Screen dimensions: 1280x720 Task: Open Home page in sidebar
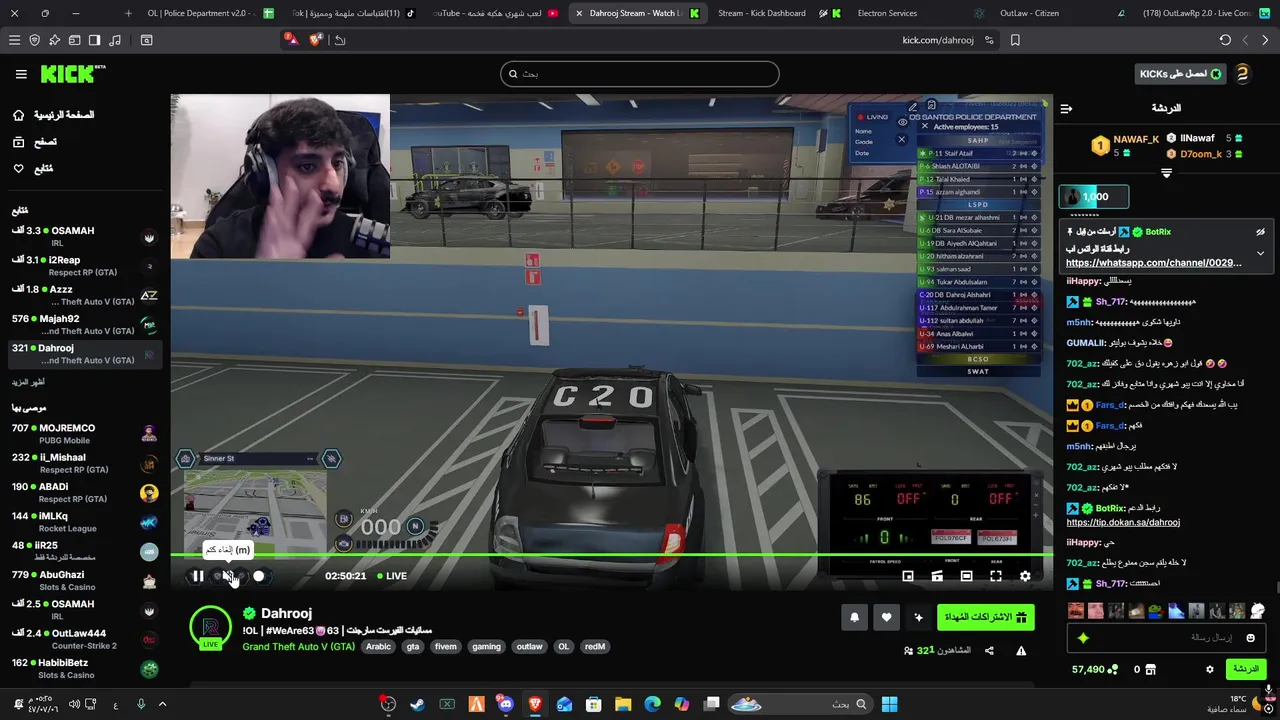[53, 115]
